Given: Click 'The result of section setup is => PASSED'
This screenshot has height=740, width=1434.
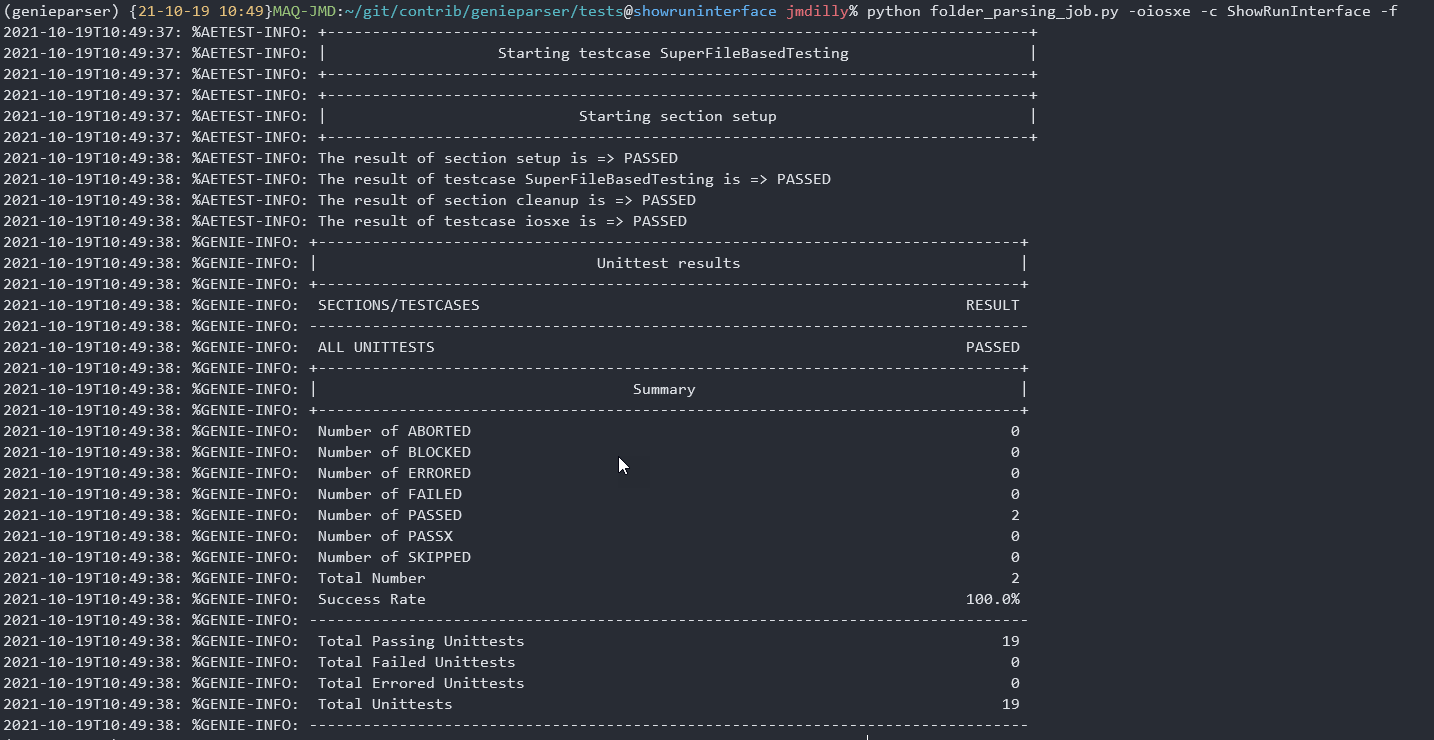Looking at the screenshot, I should 497,158.
